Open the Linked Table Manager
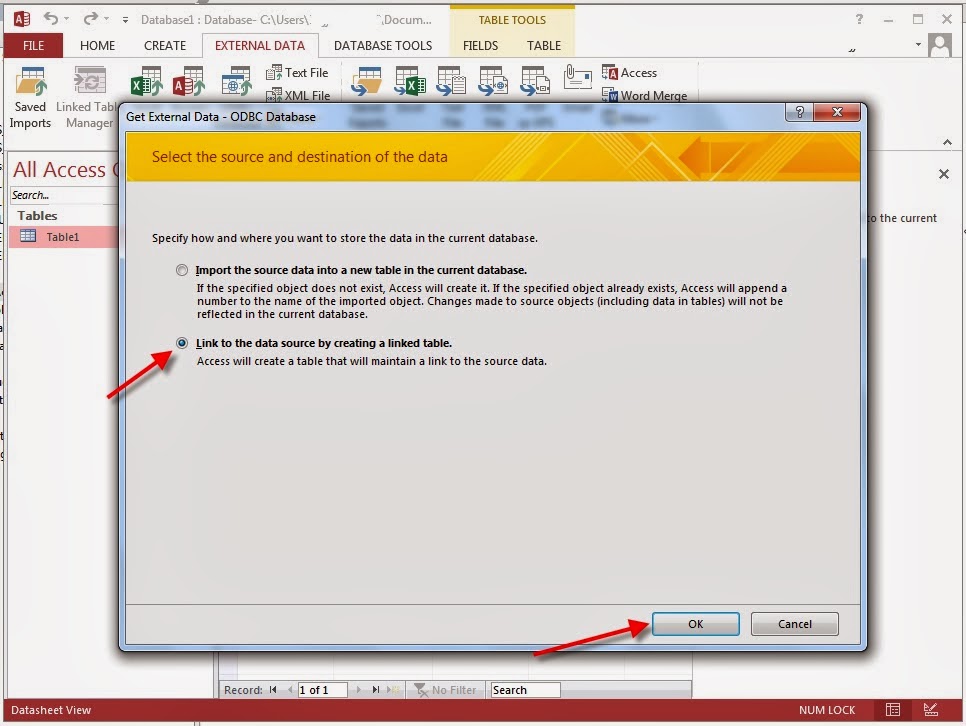 (x=88, y=97)
